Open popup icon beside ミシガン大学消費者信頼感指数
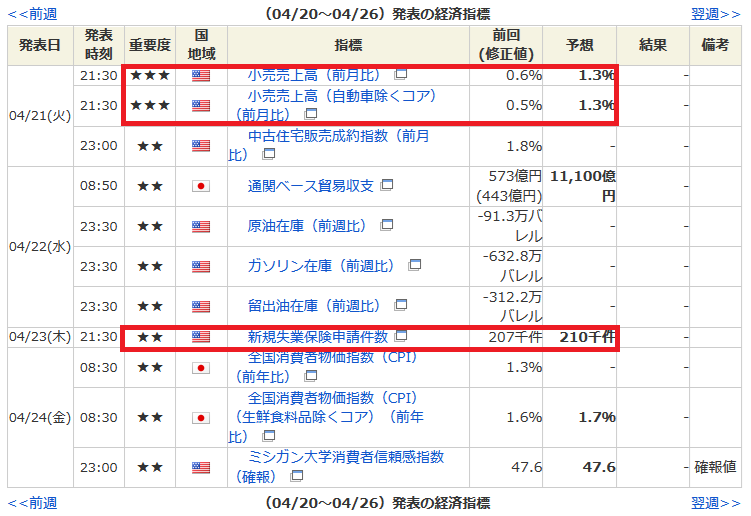The width and height of the screenshot is (751, 516). pyautogui.click(x=297, y=476)
